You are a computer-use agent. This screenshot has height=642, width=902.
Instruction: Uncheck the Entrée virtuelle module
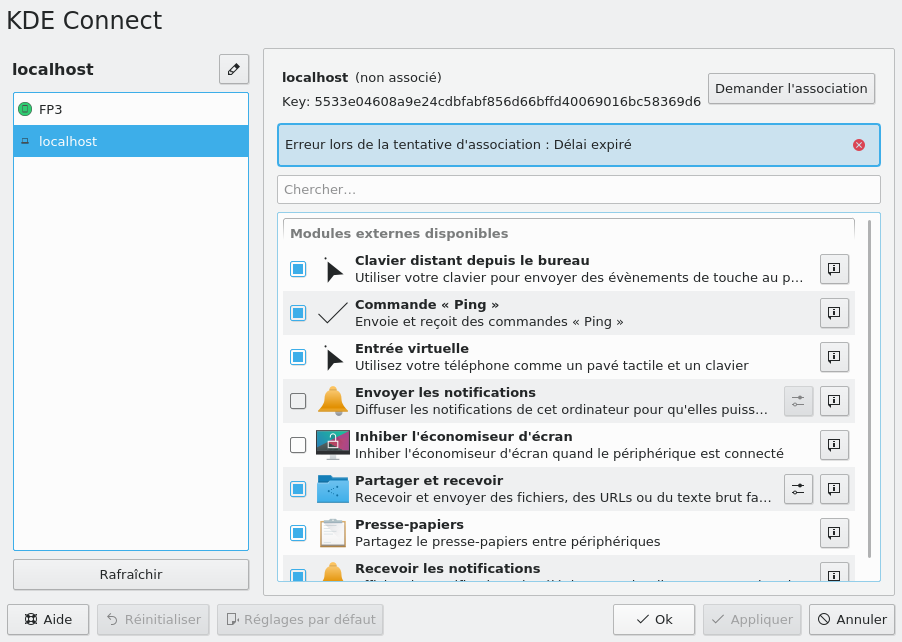tap(298, 357)
